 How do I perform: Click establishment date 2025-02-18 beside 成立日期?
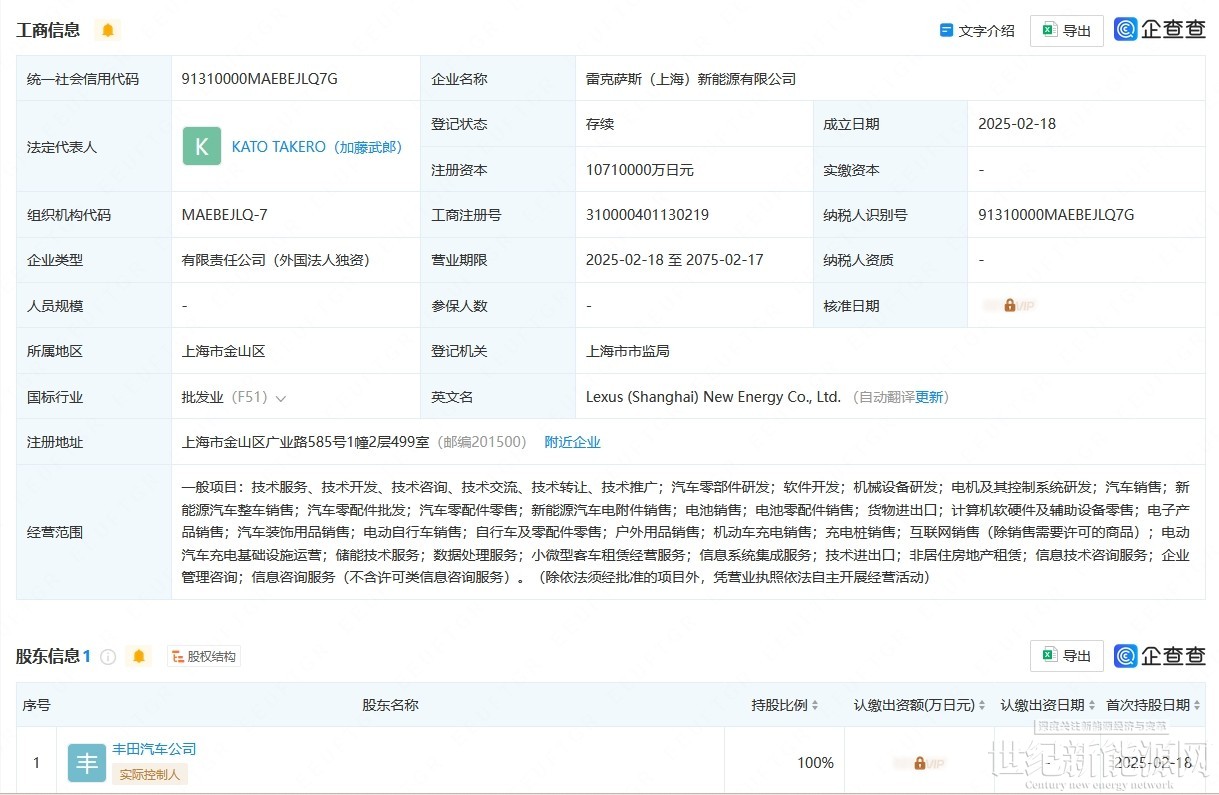(x=1017, y=124)
